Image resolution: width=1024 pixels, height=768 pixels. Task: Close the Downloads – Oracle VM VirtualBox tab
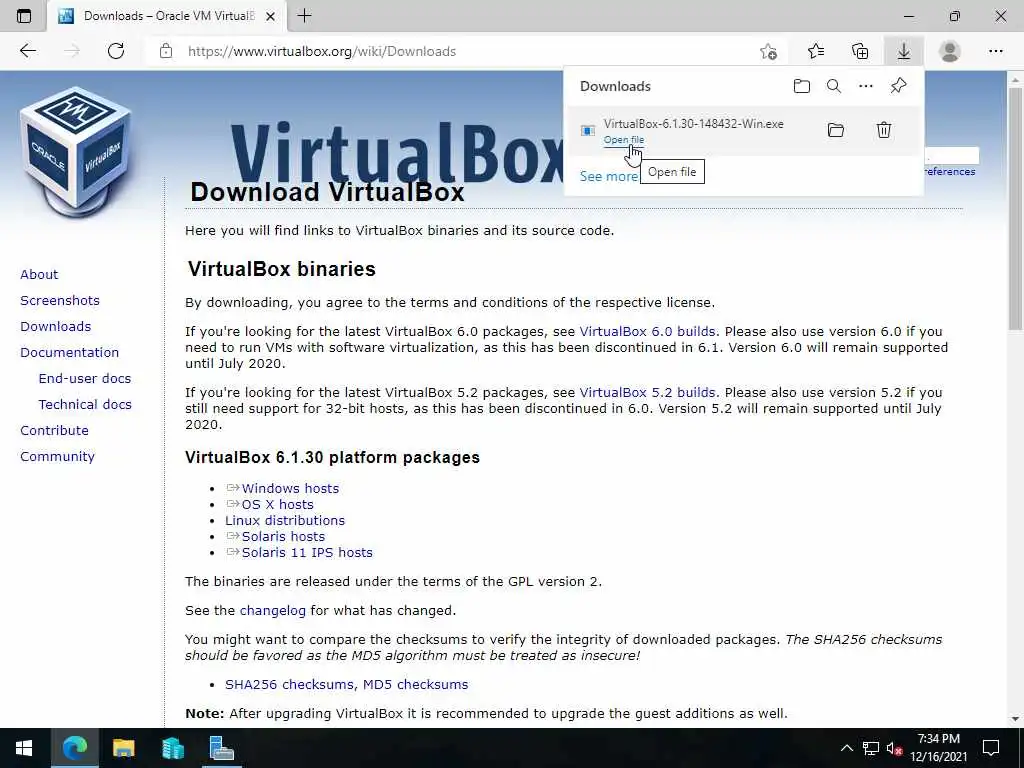tap(270, 16)
